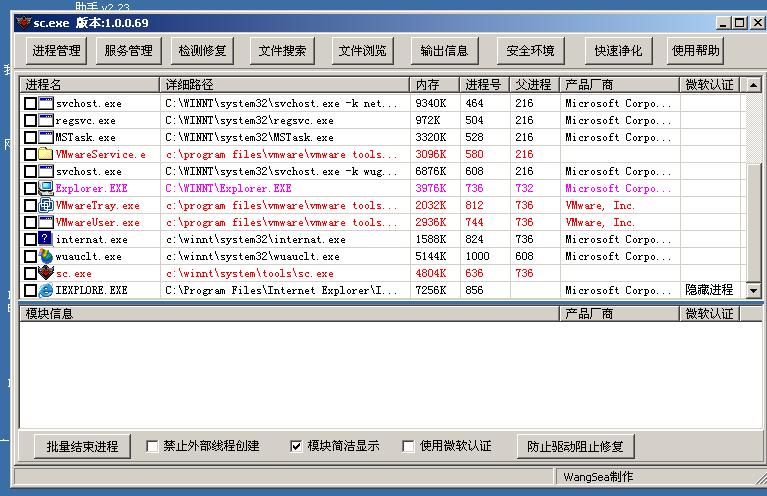Open the 进程管理 tab

click(x=56, y=51)
